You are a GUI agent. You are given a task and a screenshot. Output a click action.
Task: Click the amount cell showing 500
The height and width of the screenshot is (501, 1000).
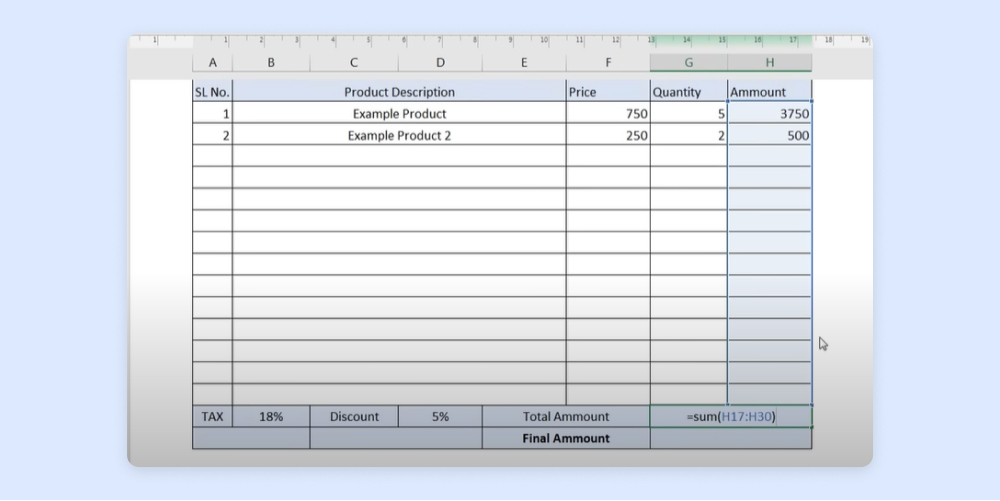(x=769, y=135)
